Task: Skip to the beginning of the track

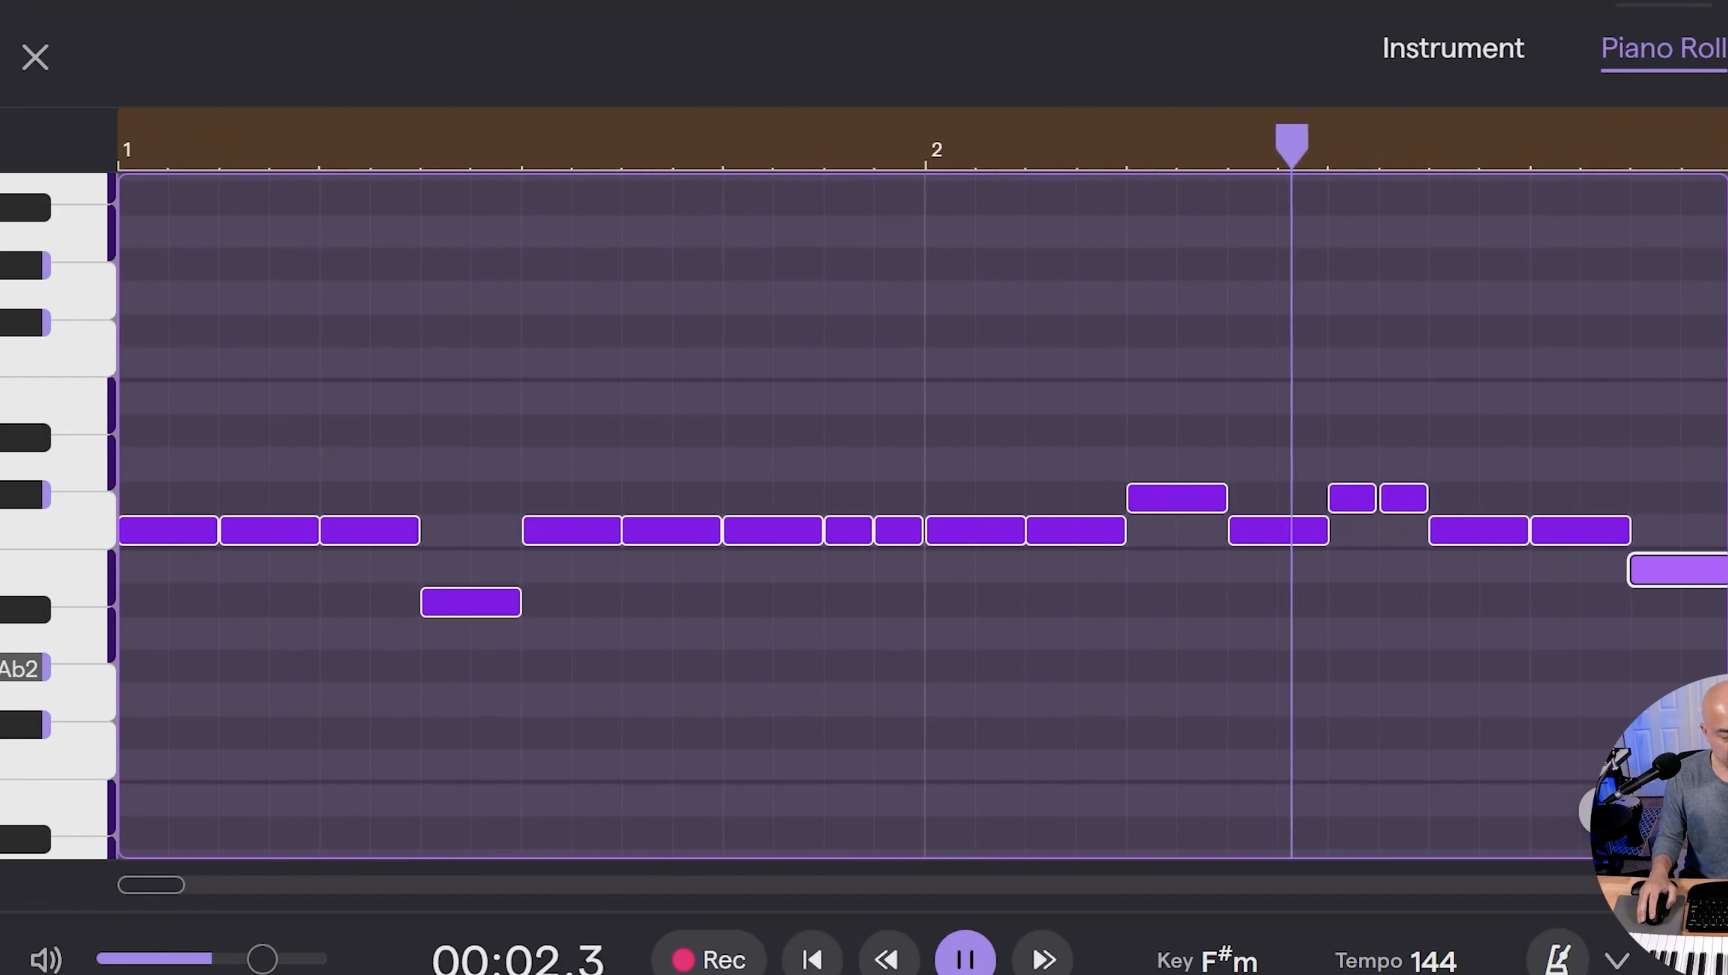Action: tap(812, 959)
